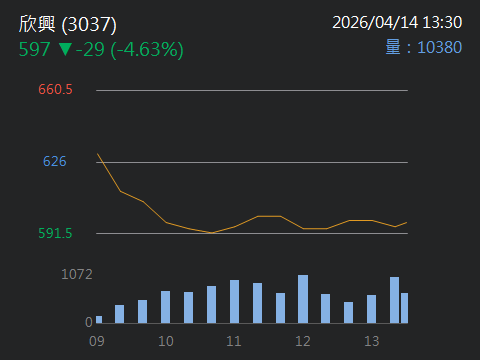Click the volume bar at 13 o'clock
480x360 pixels.
371,309
